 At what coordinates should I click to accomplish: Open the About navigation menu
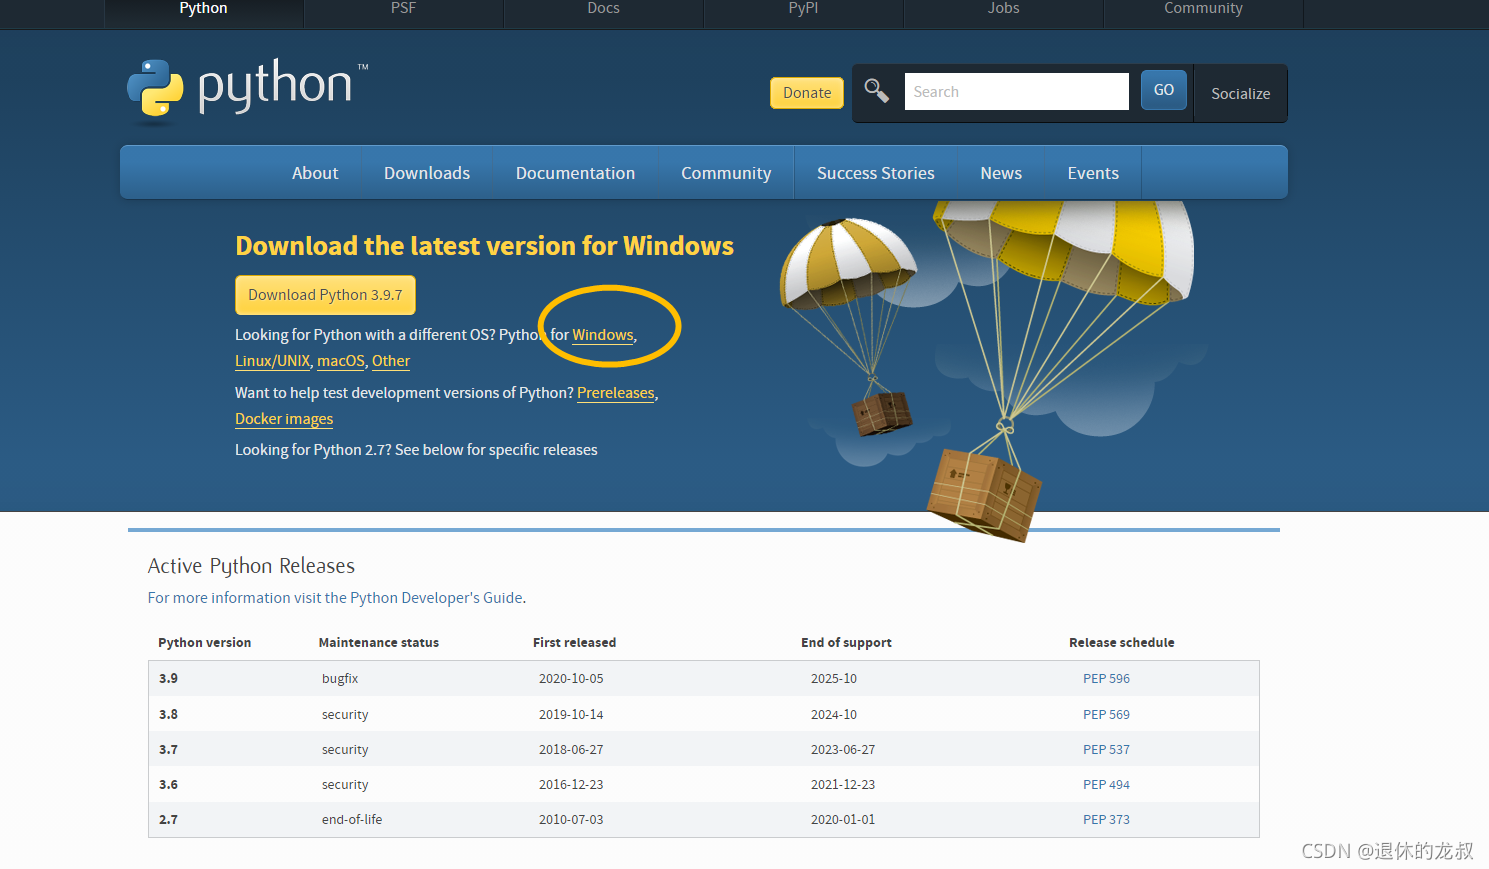[315, 173]
